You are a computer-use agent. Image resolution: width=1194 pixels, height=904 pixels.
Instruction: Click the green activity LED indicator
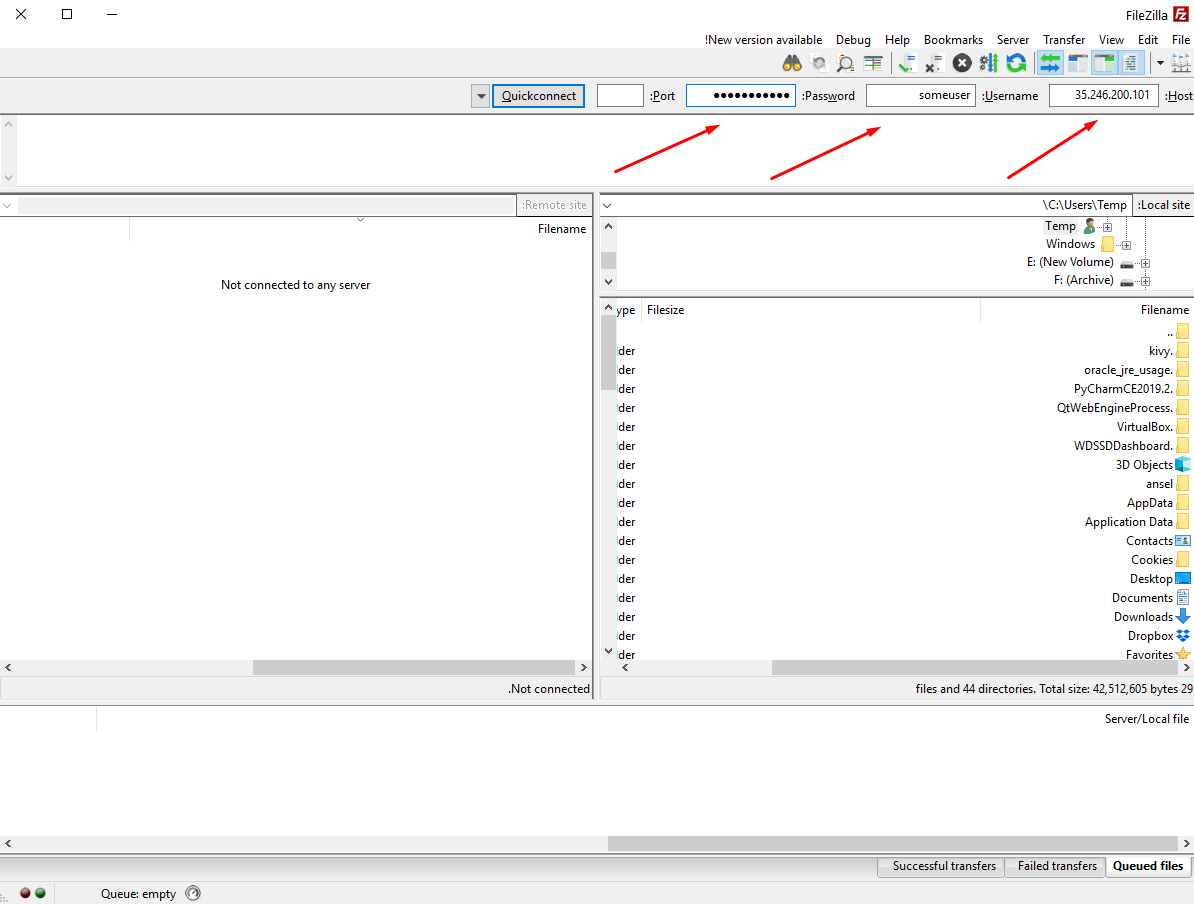[x=40, y=893]
